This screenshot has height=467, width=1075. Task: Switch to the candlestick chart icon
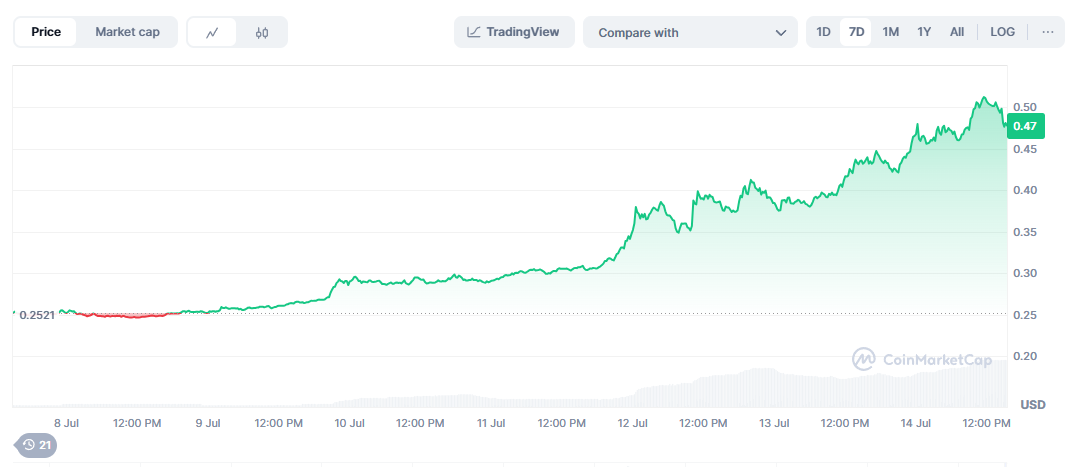coord(262,32)
